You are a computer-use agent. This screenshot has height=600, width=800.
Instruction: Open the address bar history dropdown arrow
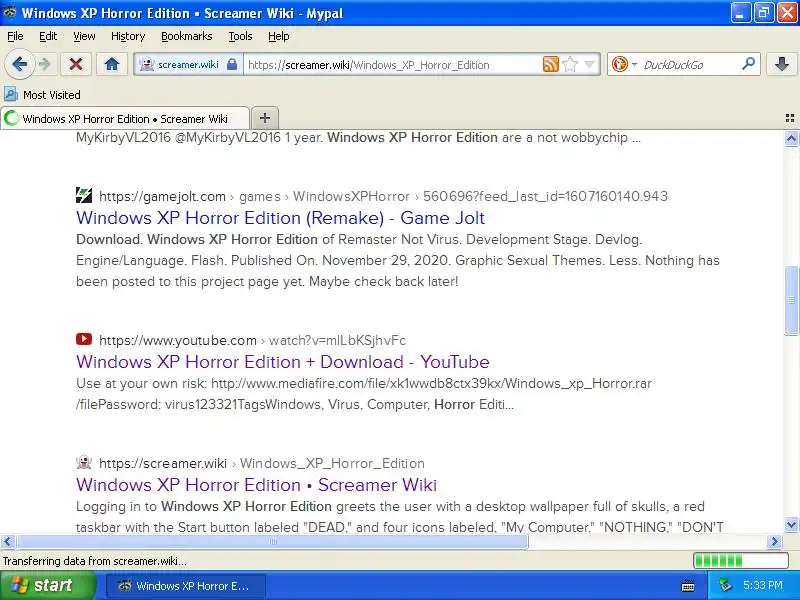[x=590, y=64]
